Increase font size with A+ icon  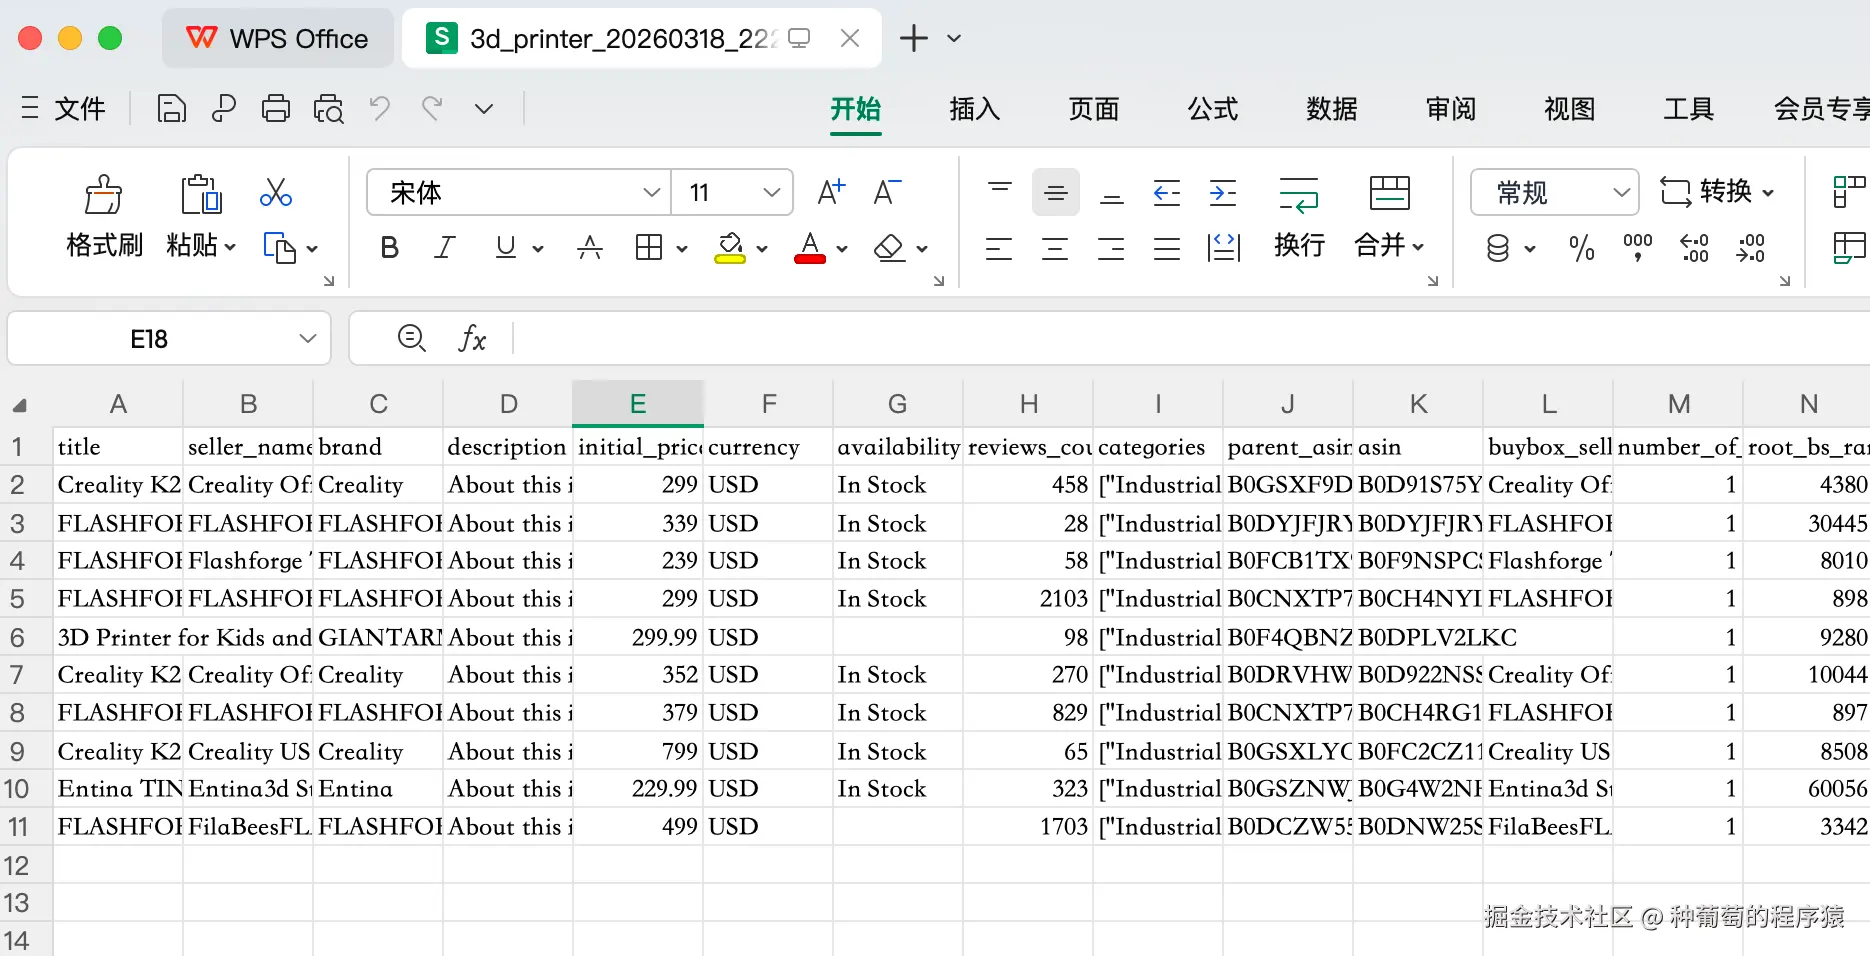click(x=831, y=192)
